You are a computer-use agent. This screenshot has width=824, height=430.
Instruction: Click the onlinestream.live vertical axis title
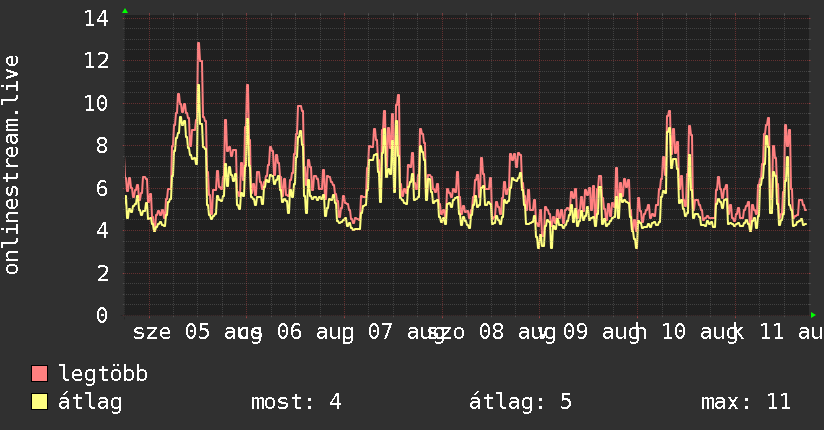pos(11,165)
